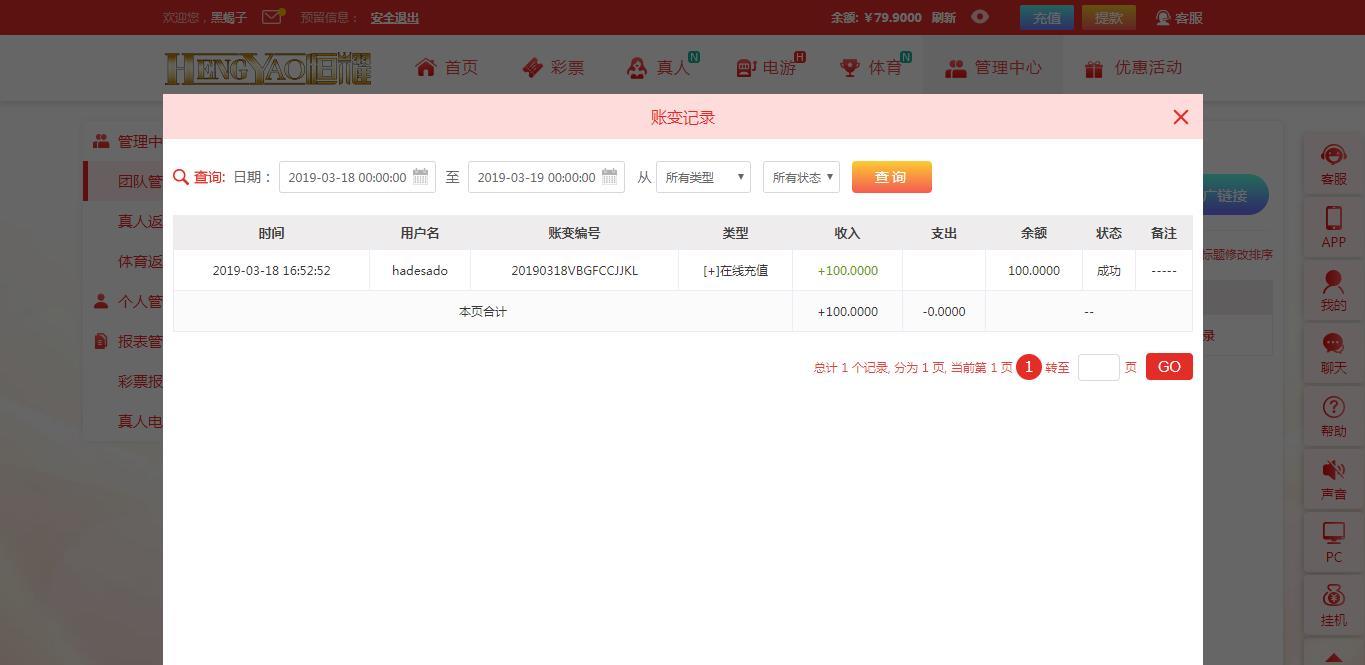Click 安全退出 logout link

tap(394, 17)
